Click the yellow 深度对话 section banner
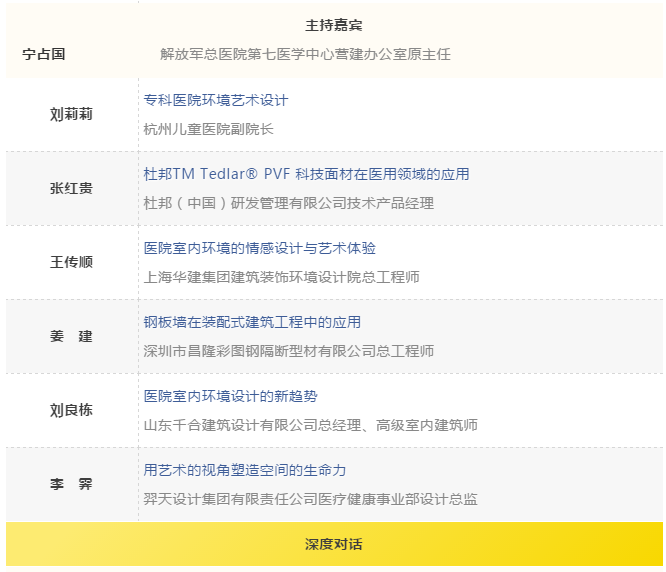 (x=334, y=544)
